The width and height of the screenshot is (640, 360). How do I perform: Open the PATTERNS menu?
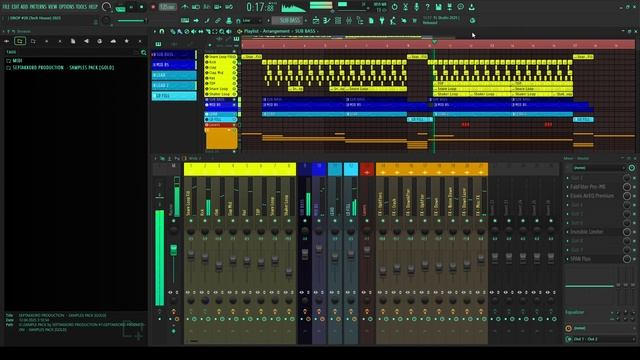click(x=38, y=7)
